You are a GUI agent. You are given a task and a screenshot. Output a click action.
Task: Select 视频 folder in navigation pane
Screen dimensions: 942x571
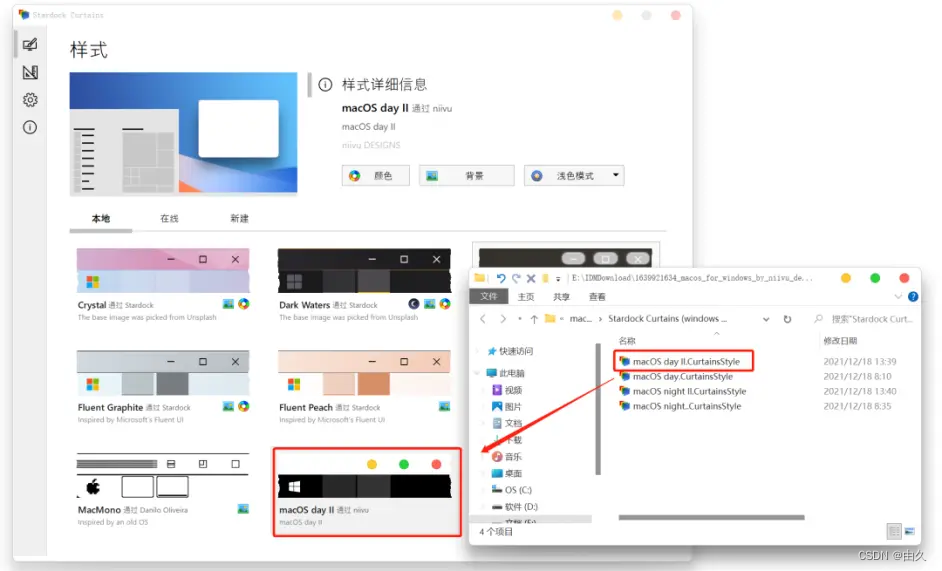click(507, 390)
